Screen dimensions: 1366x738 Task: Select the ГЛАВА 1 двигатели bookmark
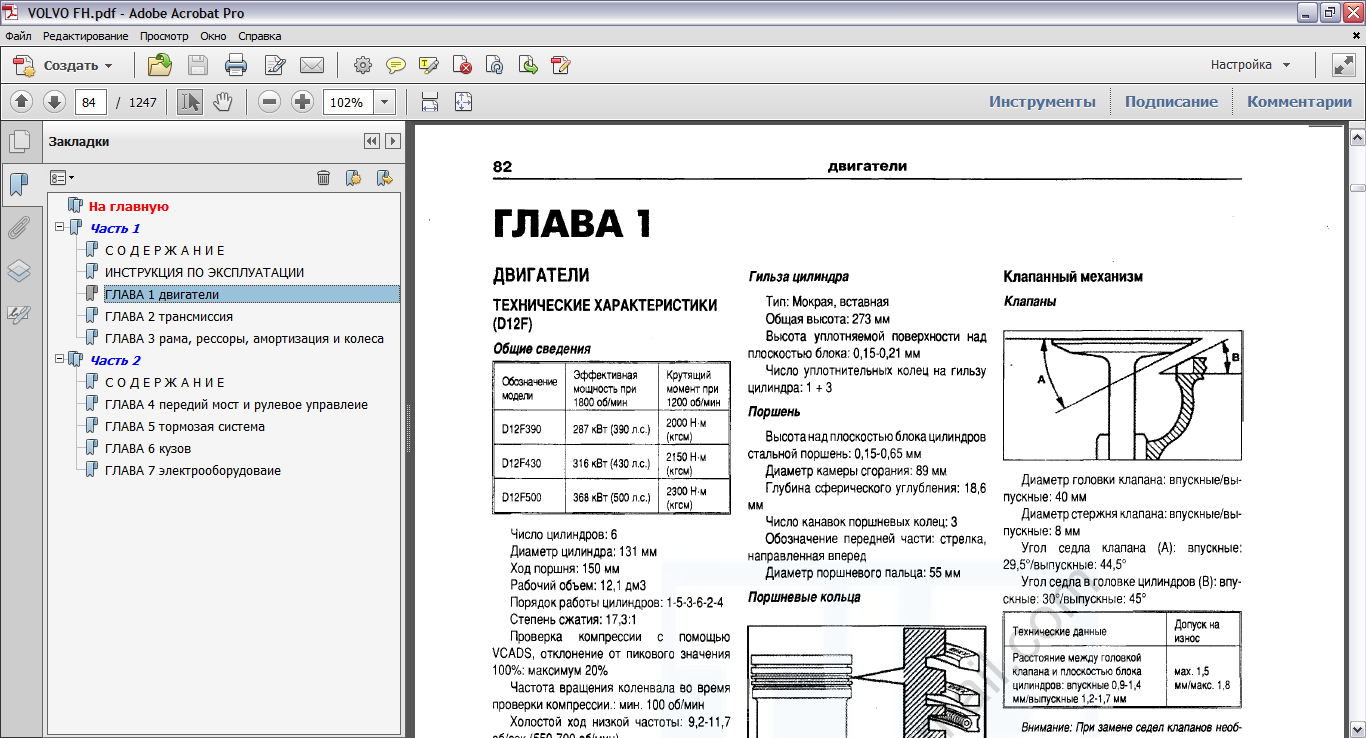coord(162,294)
